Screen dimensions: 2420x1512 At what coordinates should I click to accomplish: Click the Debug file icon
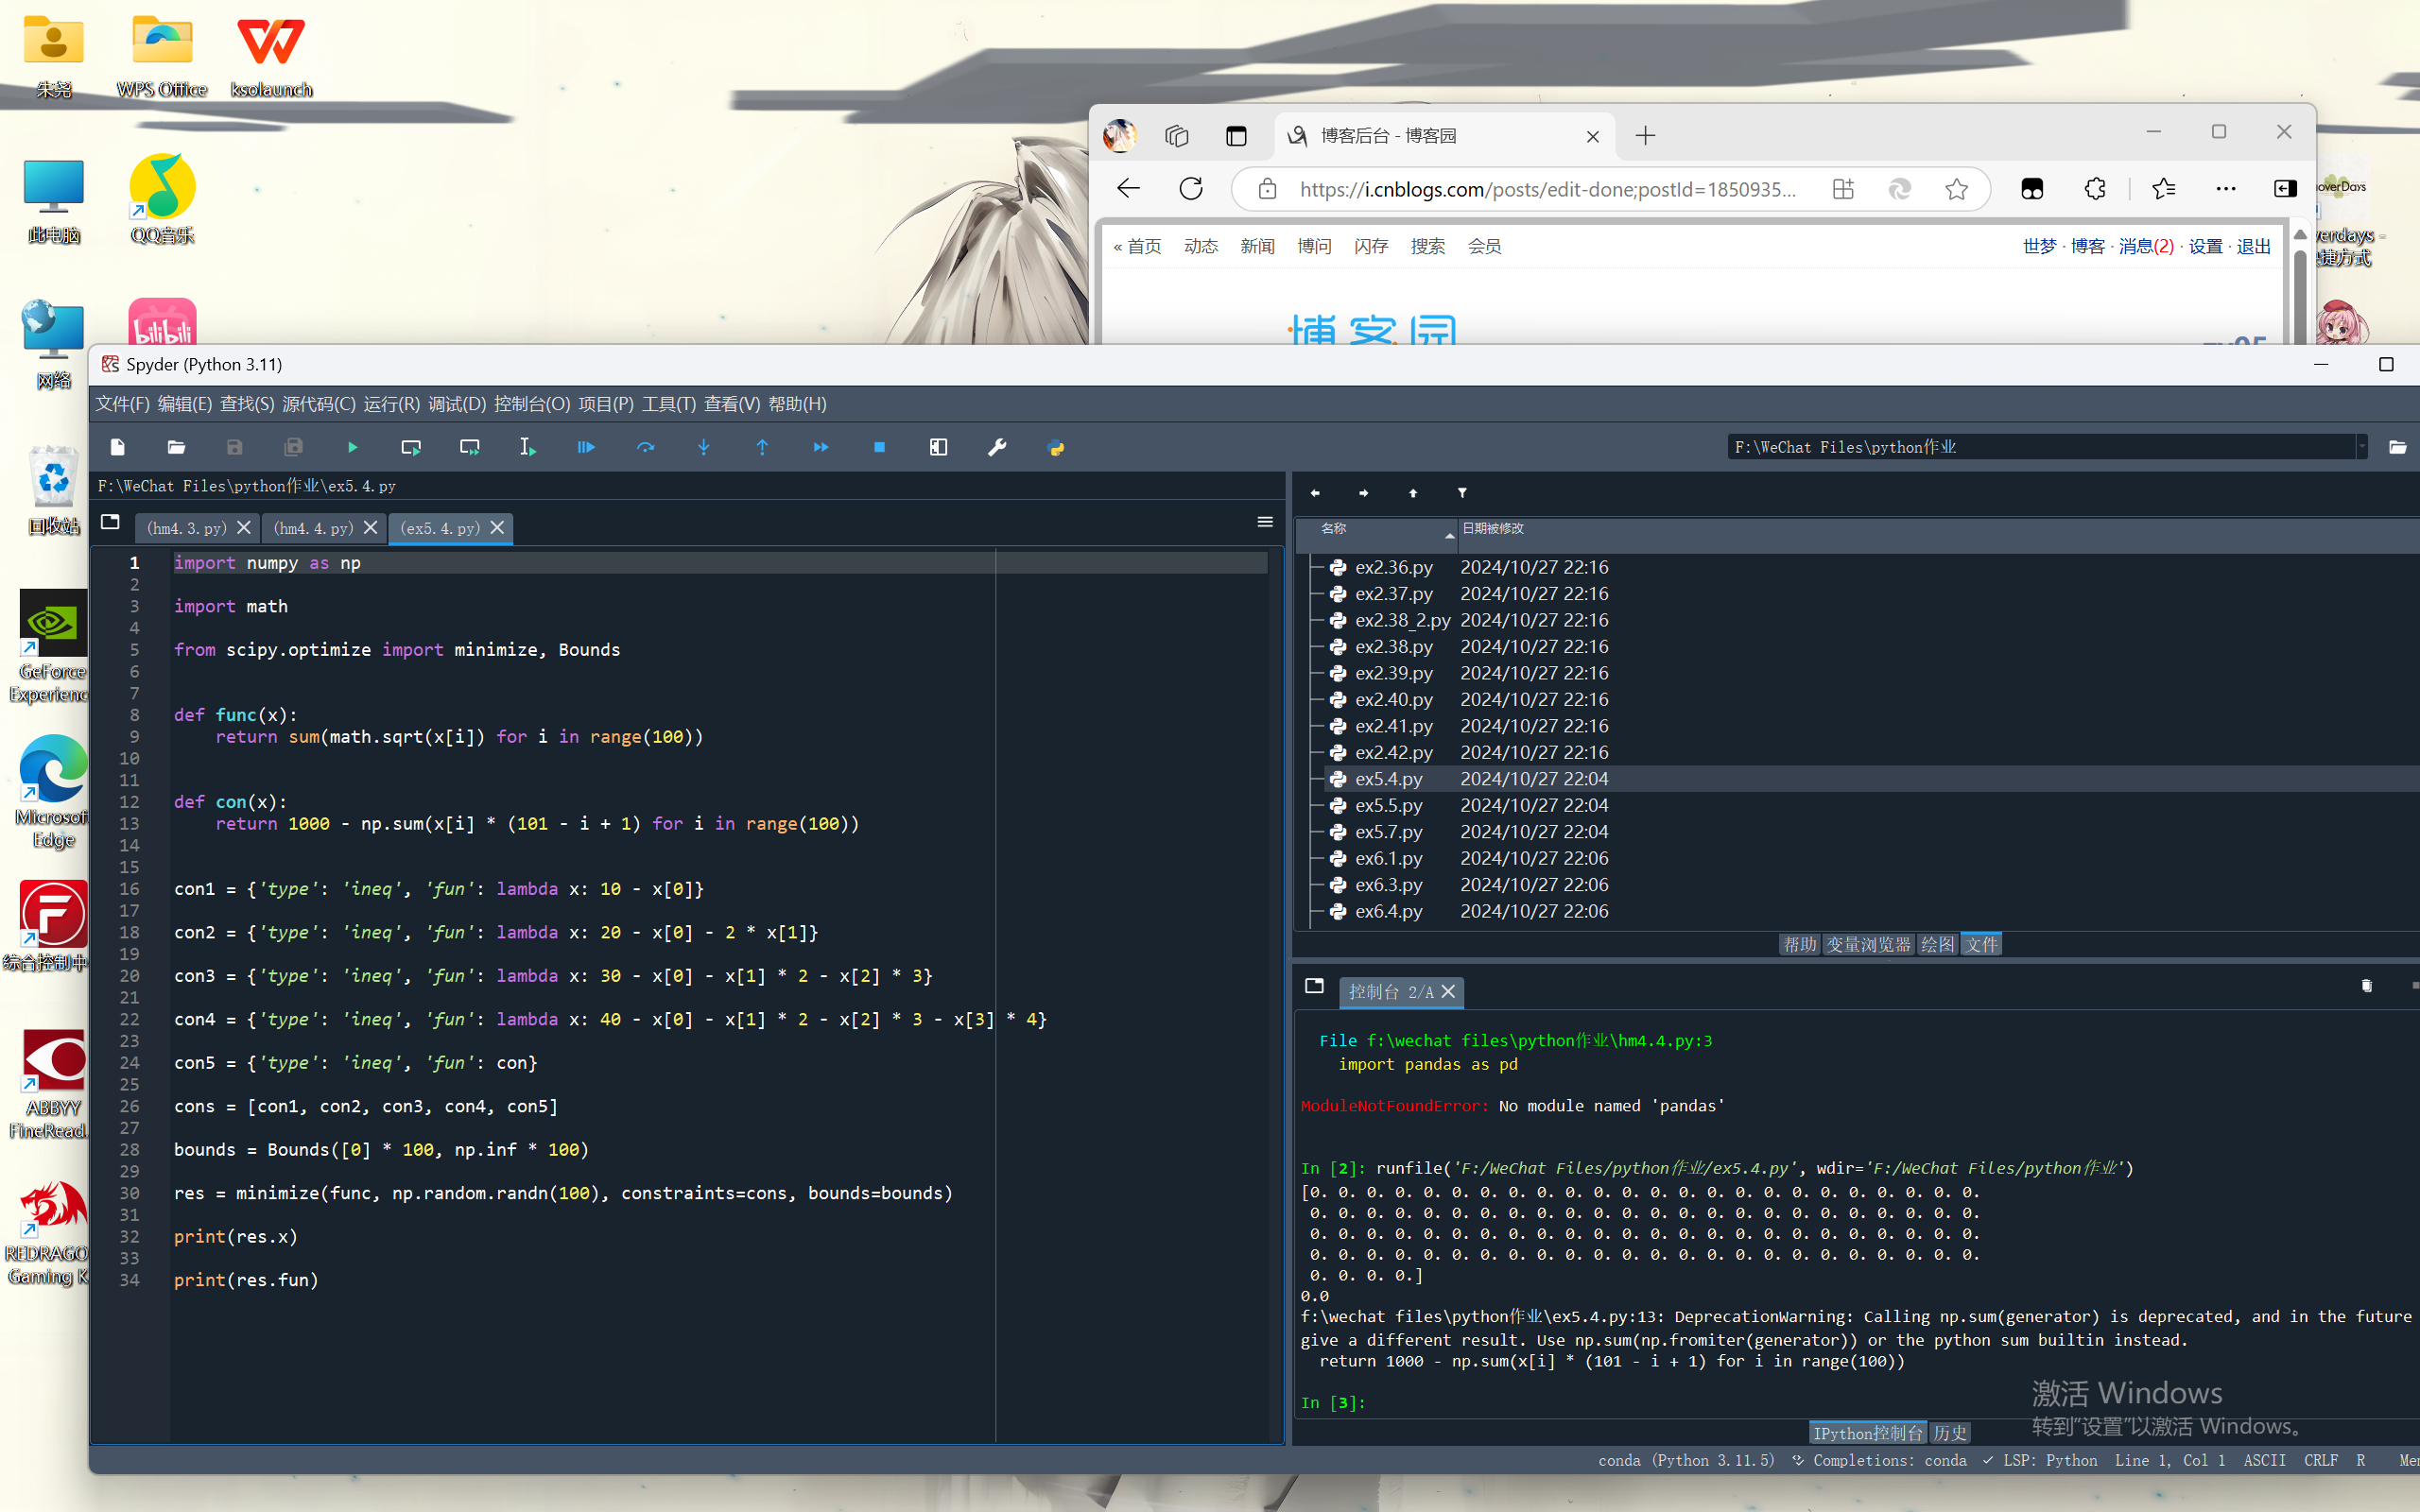tap(586, 447)
